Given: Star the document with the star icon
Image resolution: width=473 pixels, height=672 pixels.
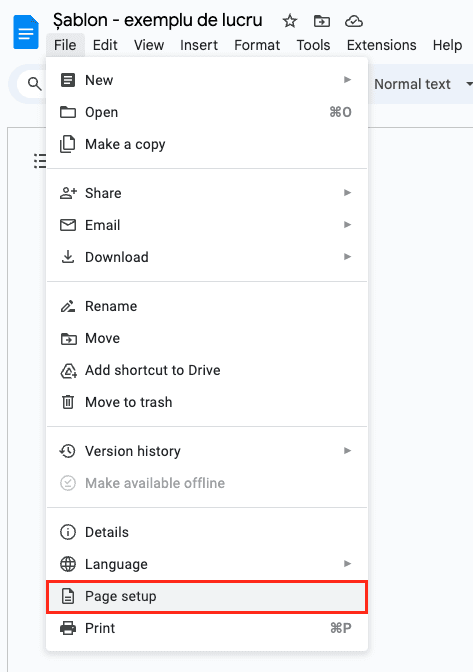Looking at the screenshot, I should coord(290,21).
